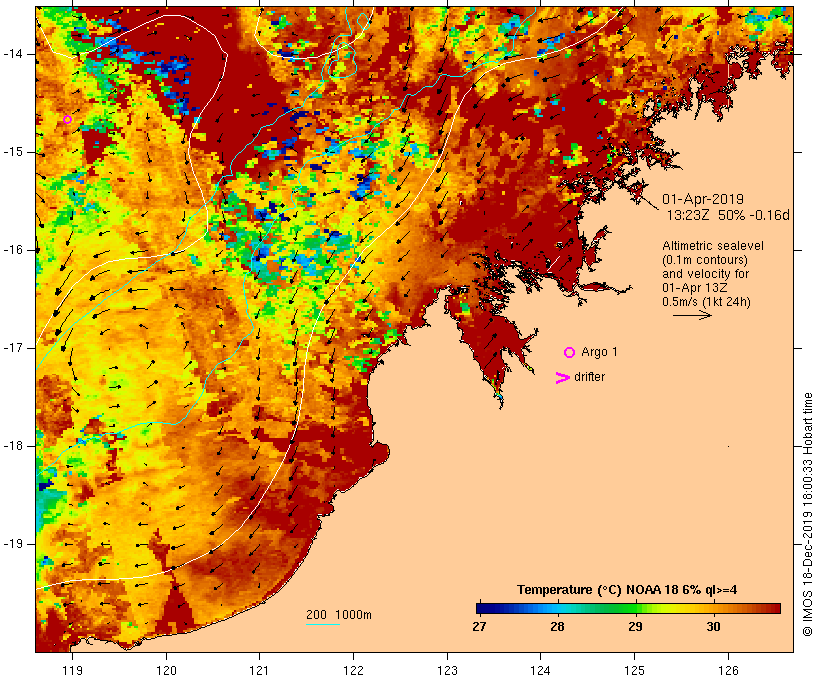Click the '0.5m/s (1kt 24h)' label
The width and height of the screenshot is (820, 680).
706,302
